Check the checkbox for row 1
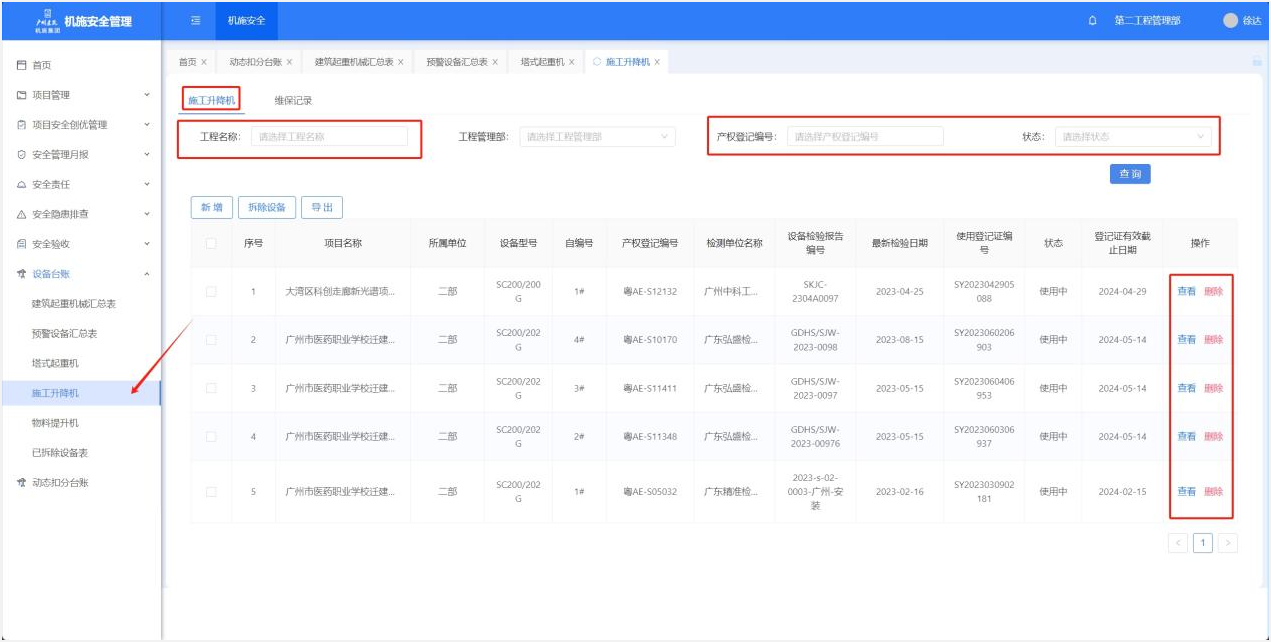This screenshot has width=1271, height=643. point(210,292)
